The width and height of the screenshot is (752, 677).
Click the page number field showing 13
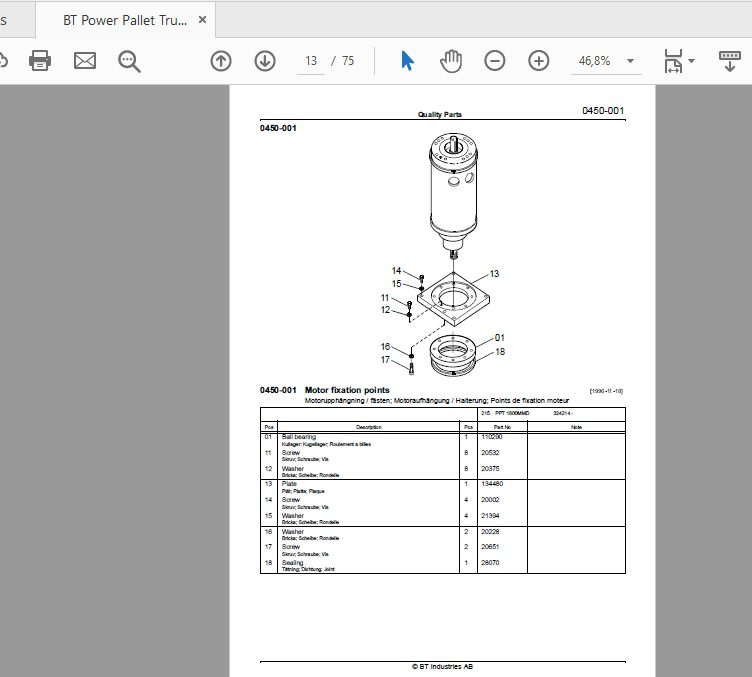[311, 61]
